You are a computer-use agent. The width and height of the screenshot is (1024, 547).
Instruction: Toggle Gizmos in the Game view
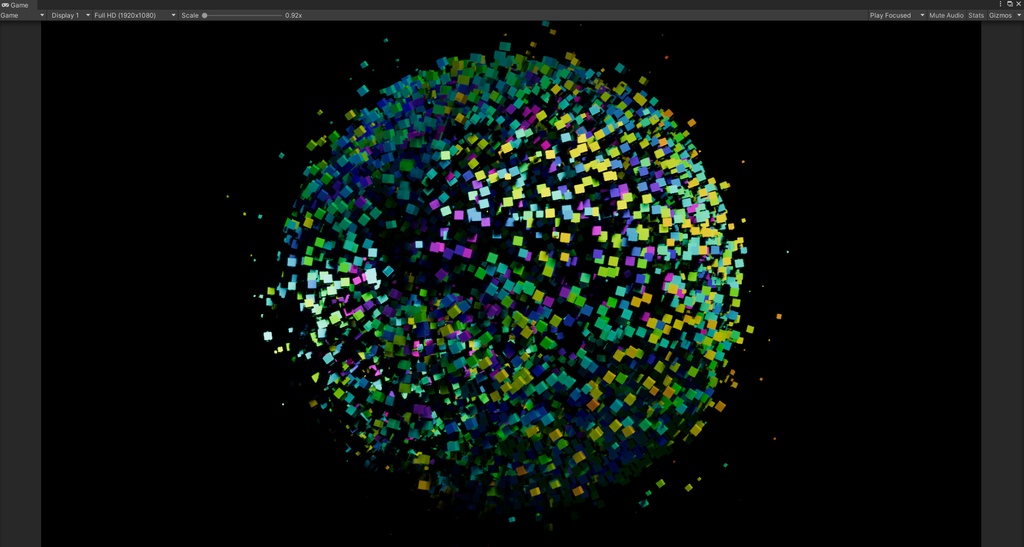(x=1000, y=15)
